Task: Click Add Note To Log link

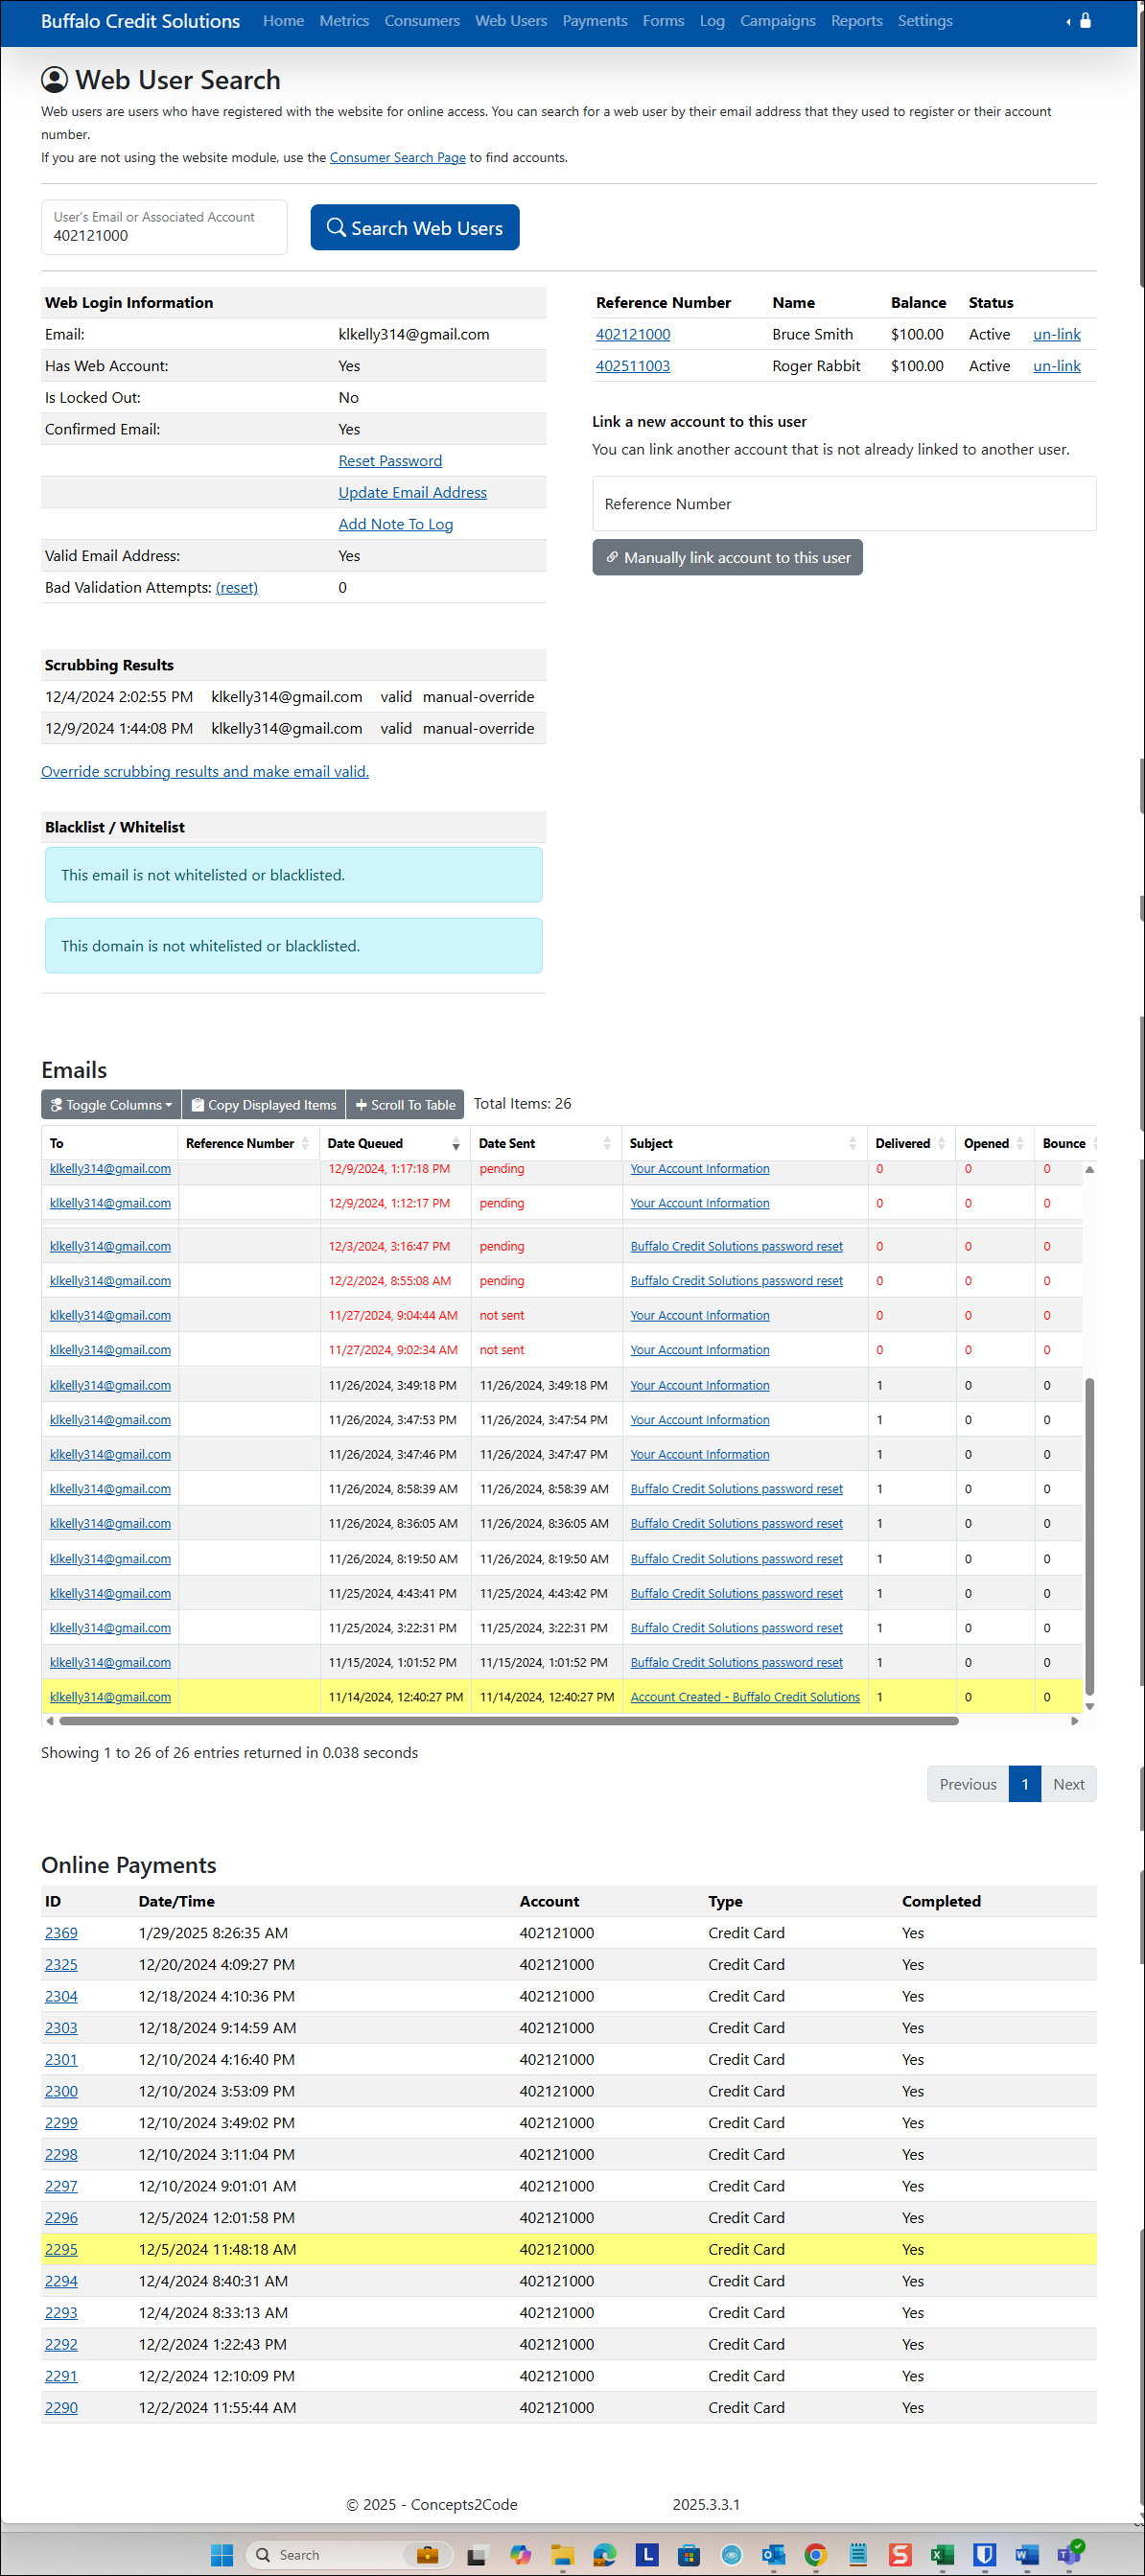Action: point(395,525)
